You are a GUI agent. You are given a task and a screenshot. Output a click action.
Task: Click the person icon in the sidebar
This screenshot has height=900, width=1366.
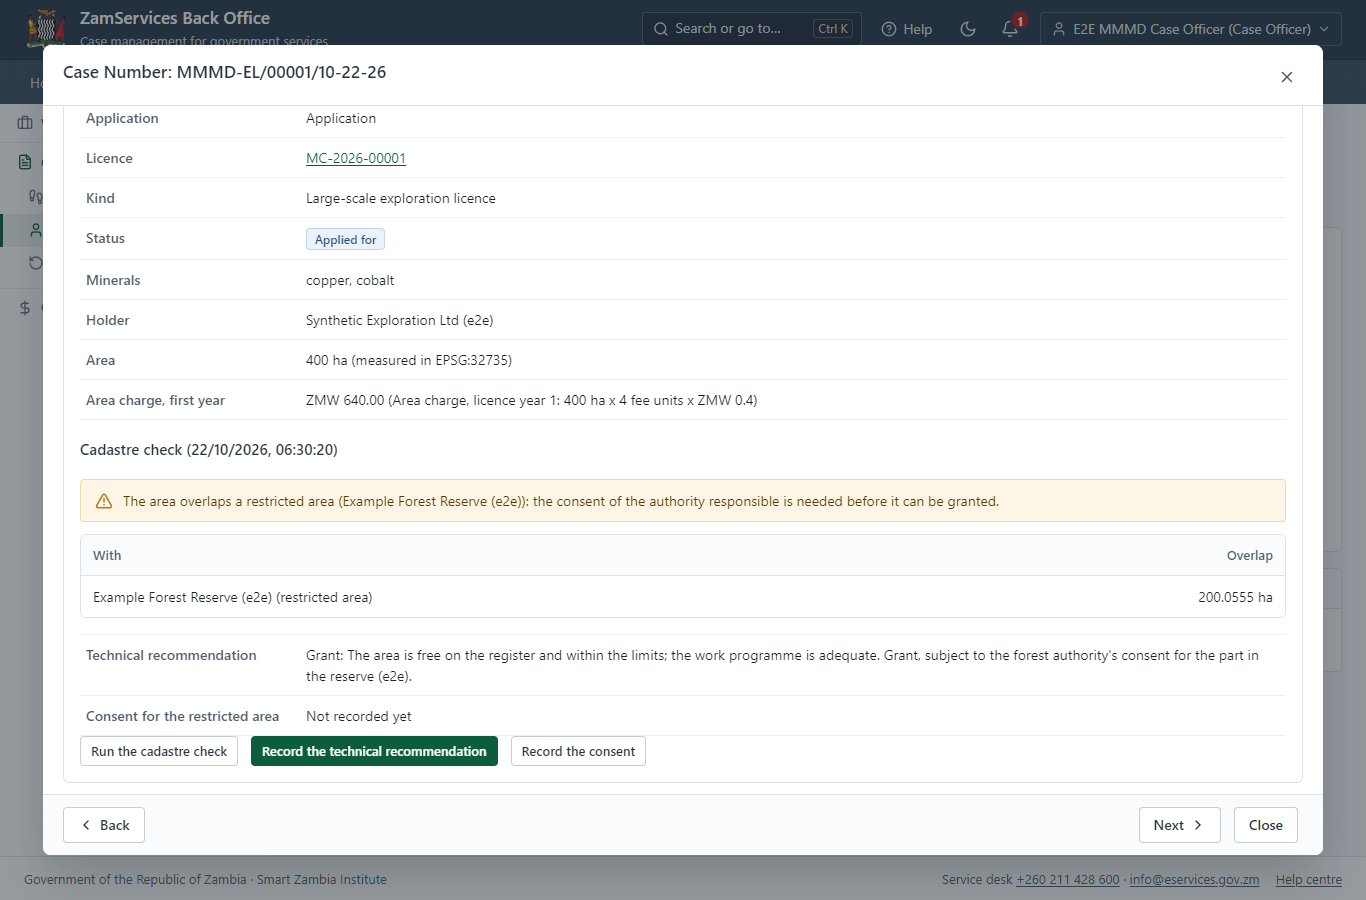pos(35,230)
